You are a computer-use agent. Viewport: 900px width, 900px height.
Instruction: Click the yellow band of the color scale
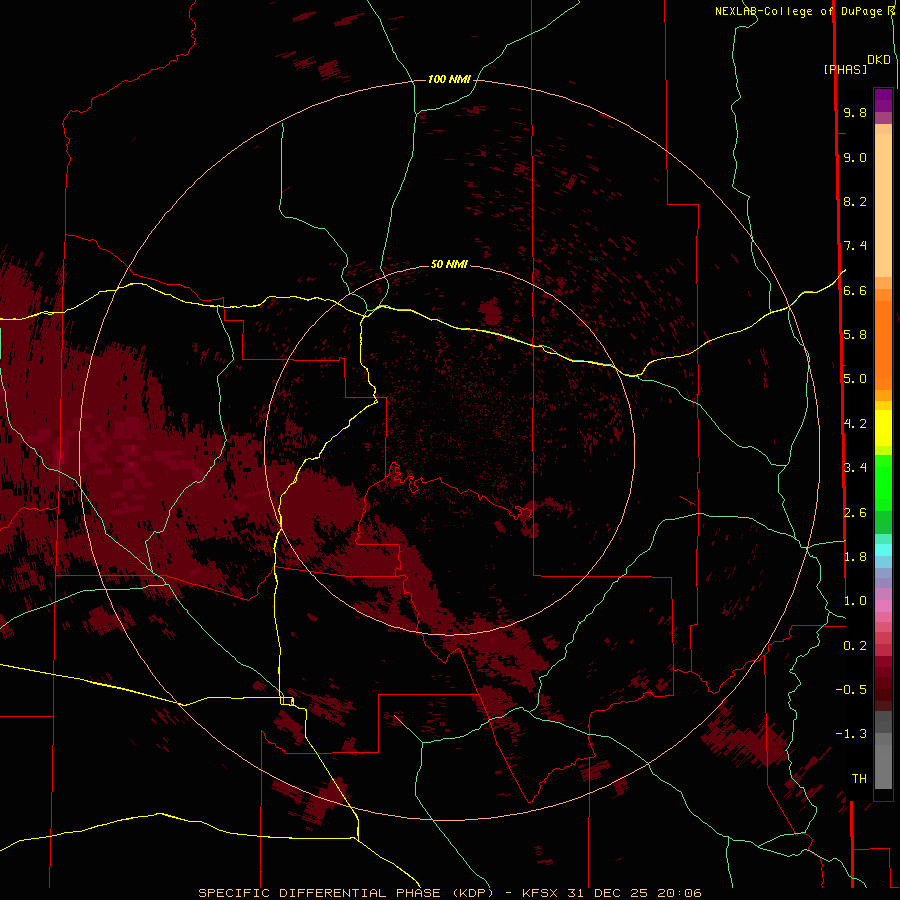coord(883,428)
